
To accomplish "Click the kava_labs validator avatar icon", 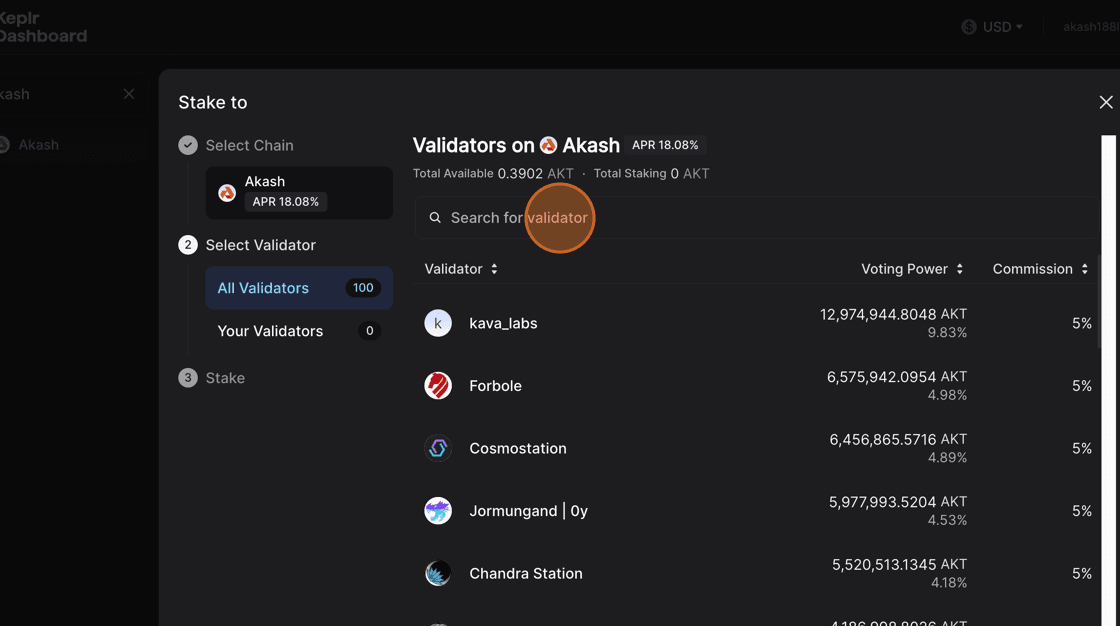I will coord(438,323).
